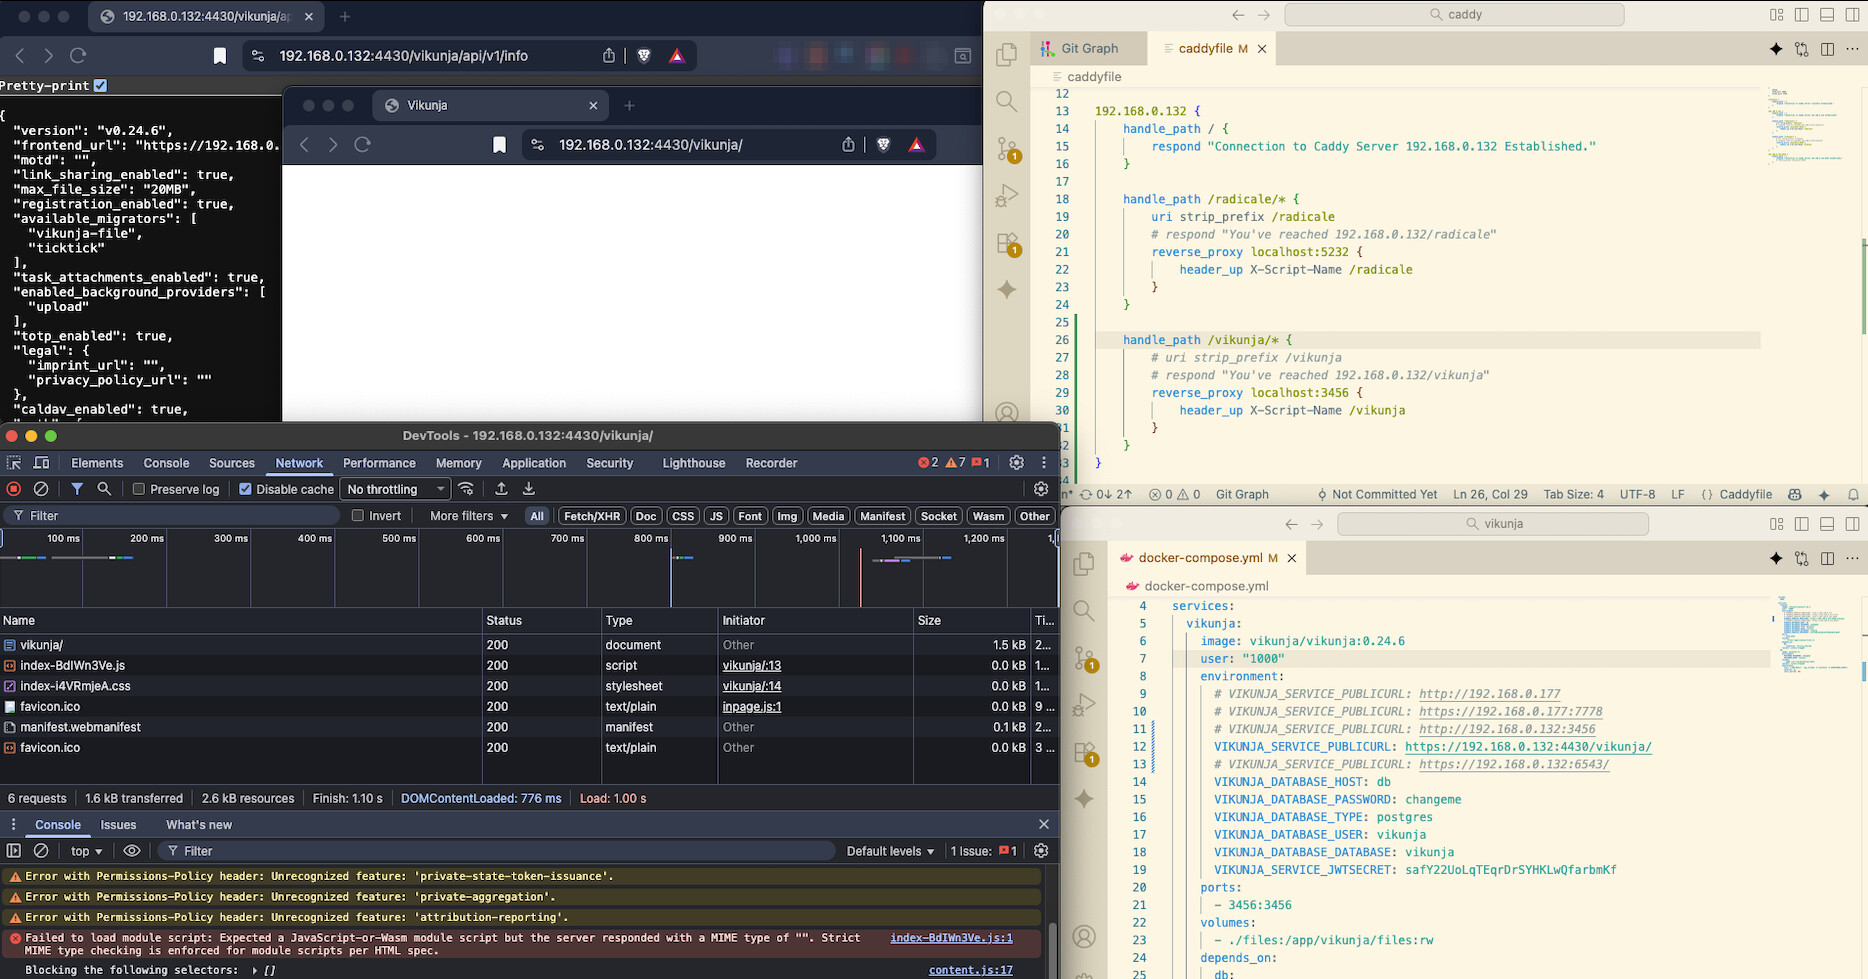Open the index-BdIWn3Ve.js:1 error source link
This screenshot has height=979, width=1868.
pyautogui.click(x=950, y=938)
